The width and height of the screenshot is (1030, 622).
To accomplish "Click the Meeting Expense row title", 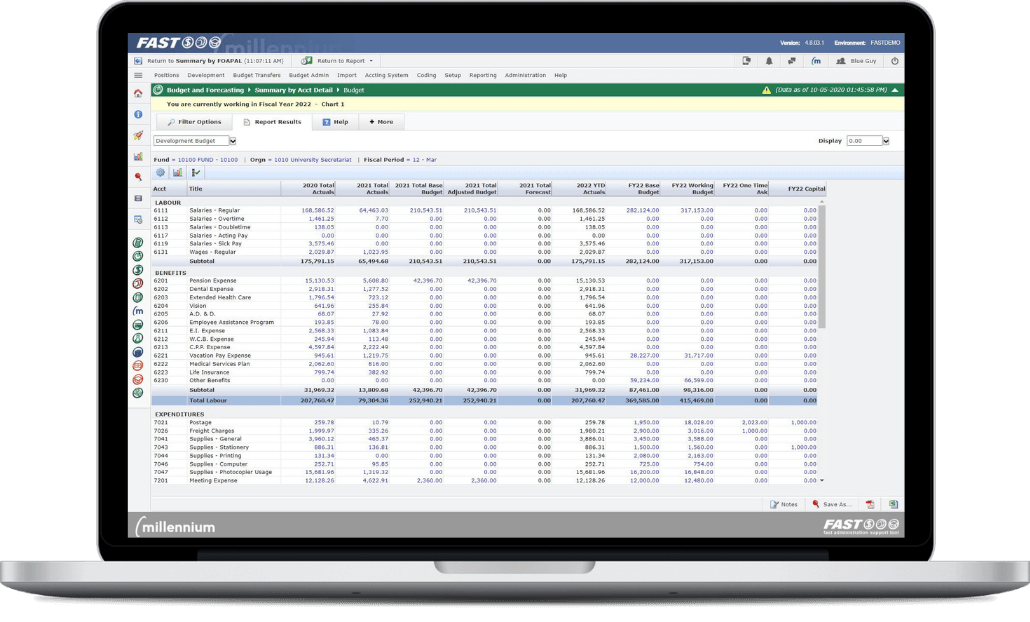I will point(213,481).
